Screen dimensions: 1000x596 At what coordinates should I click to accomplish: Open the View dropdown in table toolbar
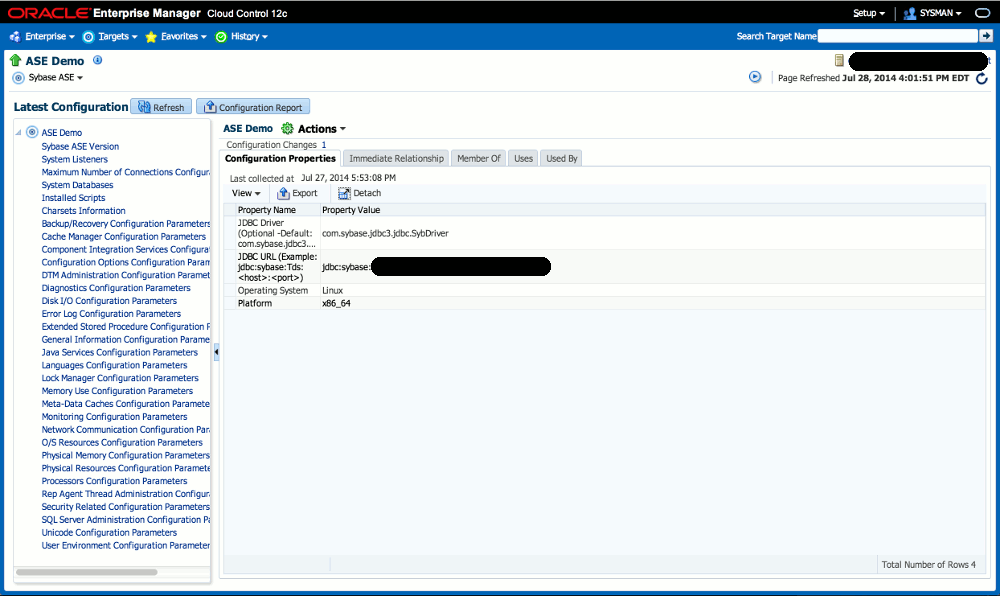(246, 193)
